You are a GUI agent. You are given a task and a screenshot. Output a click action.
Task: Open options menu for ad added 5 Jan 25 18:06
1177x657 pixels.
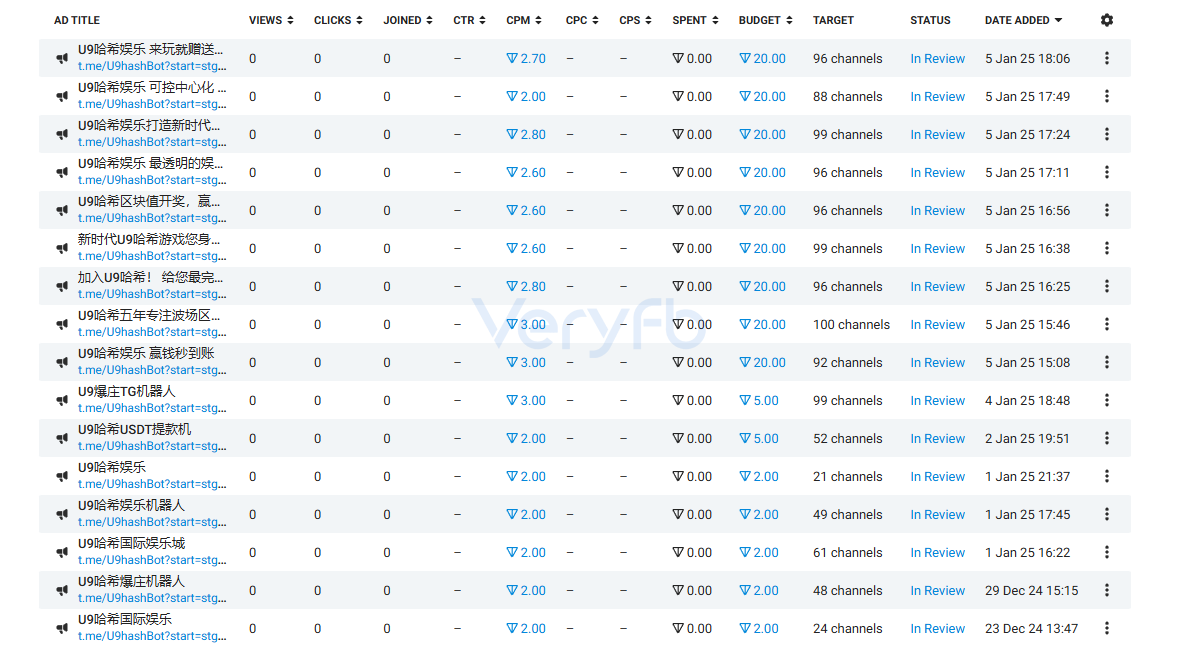coord(1106,59)
